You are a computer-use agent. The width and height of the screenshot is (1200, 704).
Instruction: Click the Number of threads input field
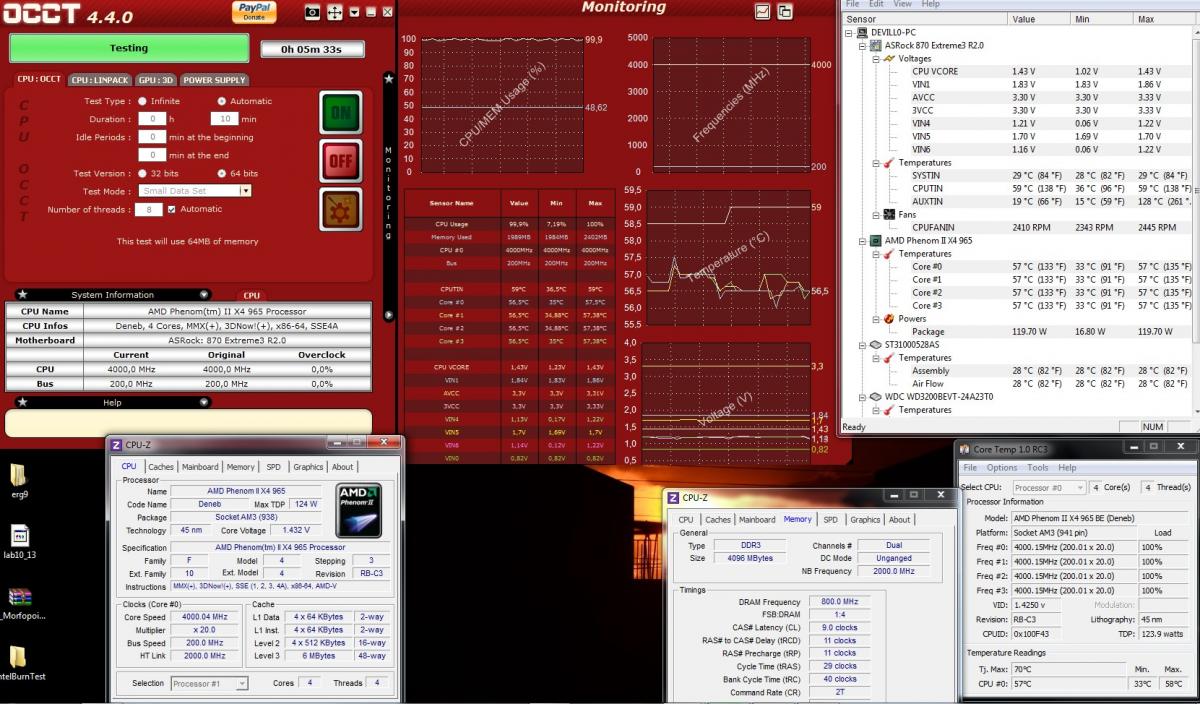(151, 209)
